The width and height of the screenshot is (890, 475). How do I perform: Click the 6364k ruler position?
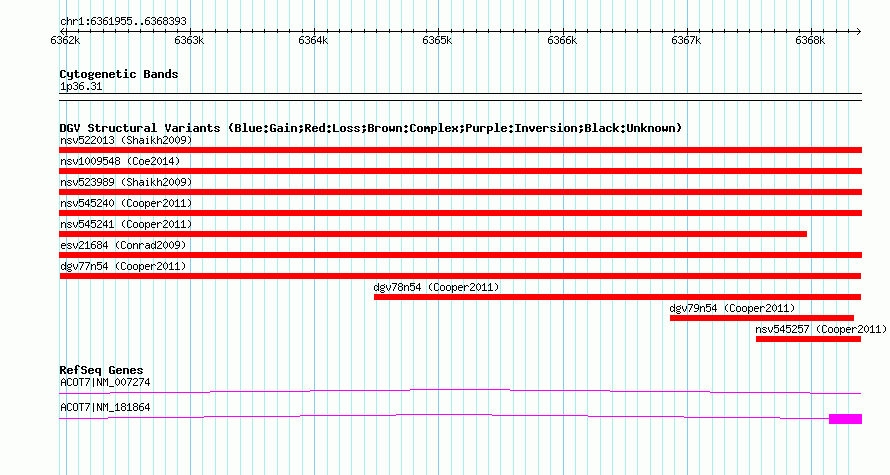tap(313, 40)
